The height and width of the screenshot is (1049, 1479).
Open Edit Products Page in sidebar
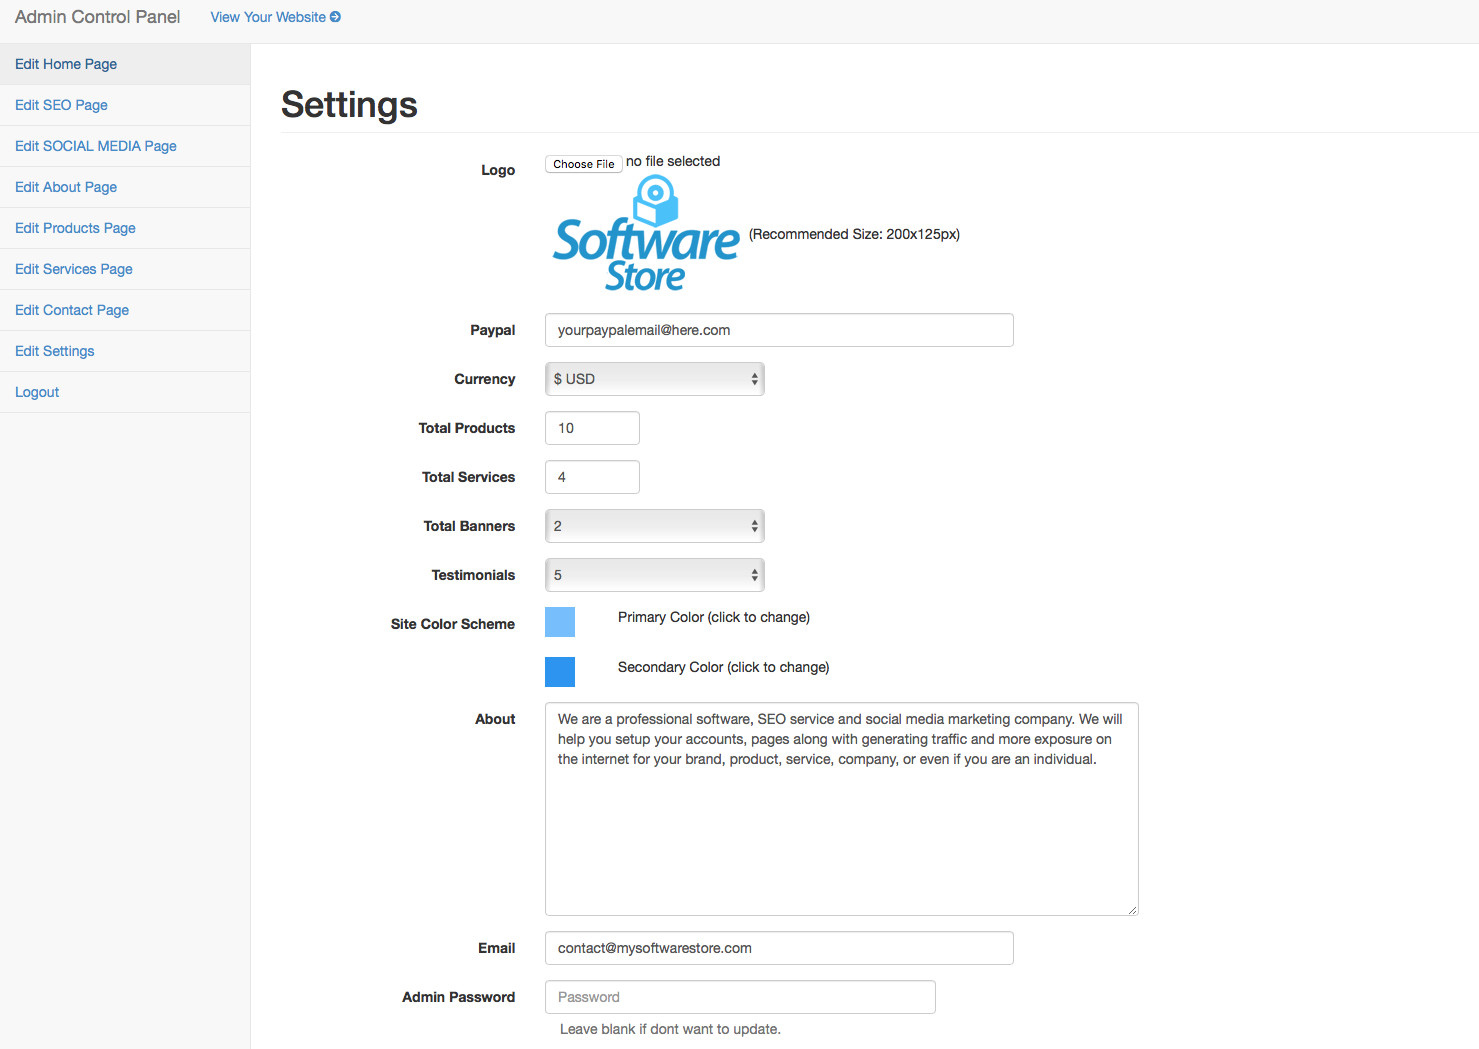click(125, 228)
